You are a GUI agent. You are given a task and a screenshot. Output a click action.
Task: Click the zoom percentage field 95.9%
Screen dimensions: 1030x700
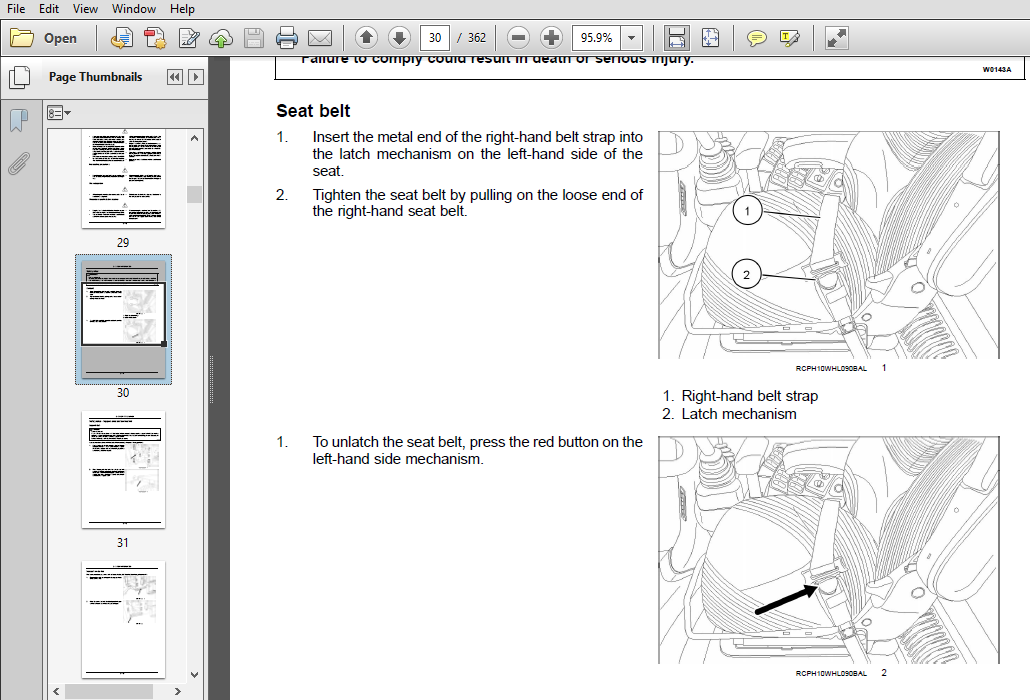pyautogui.click(x=596, y=38)
